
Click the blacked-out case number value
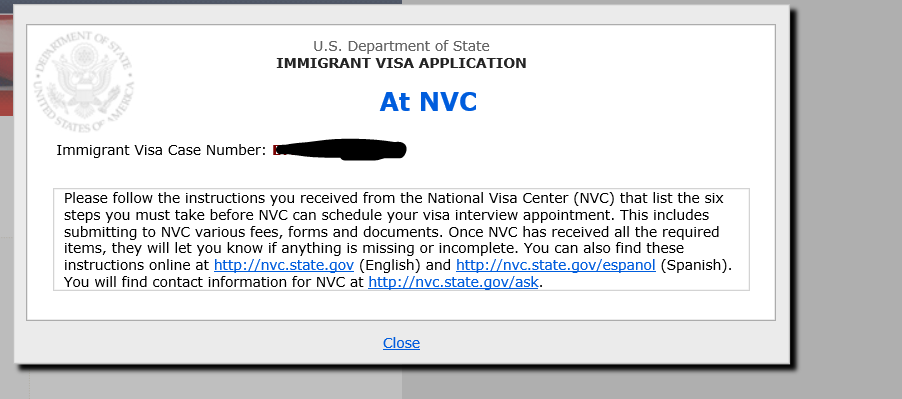pyautogui.click(x=340, y=149)
